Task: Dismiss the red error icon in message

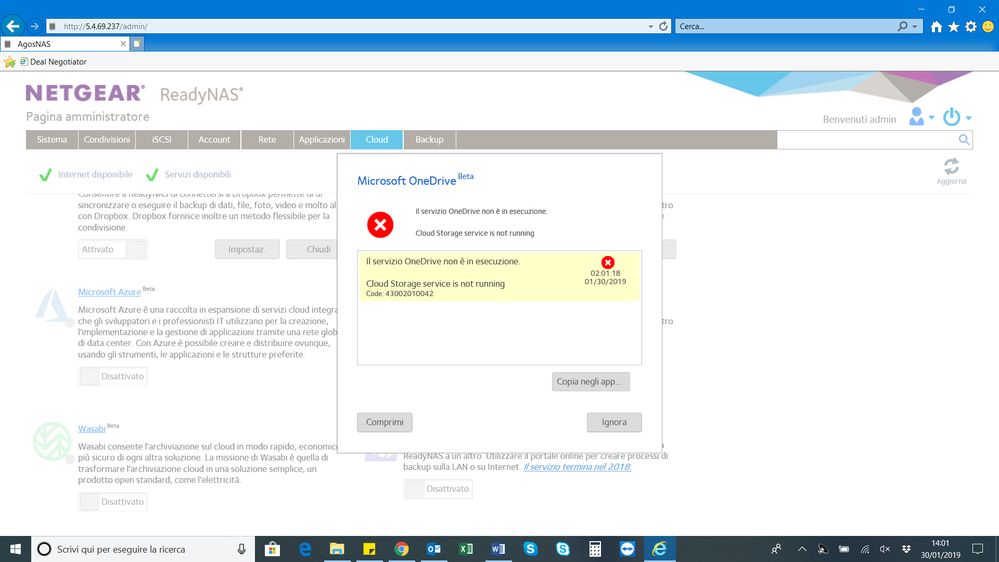Action: click(608, 262)
